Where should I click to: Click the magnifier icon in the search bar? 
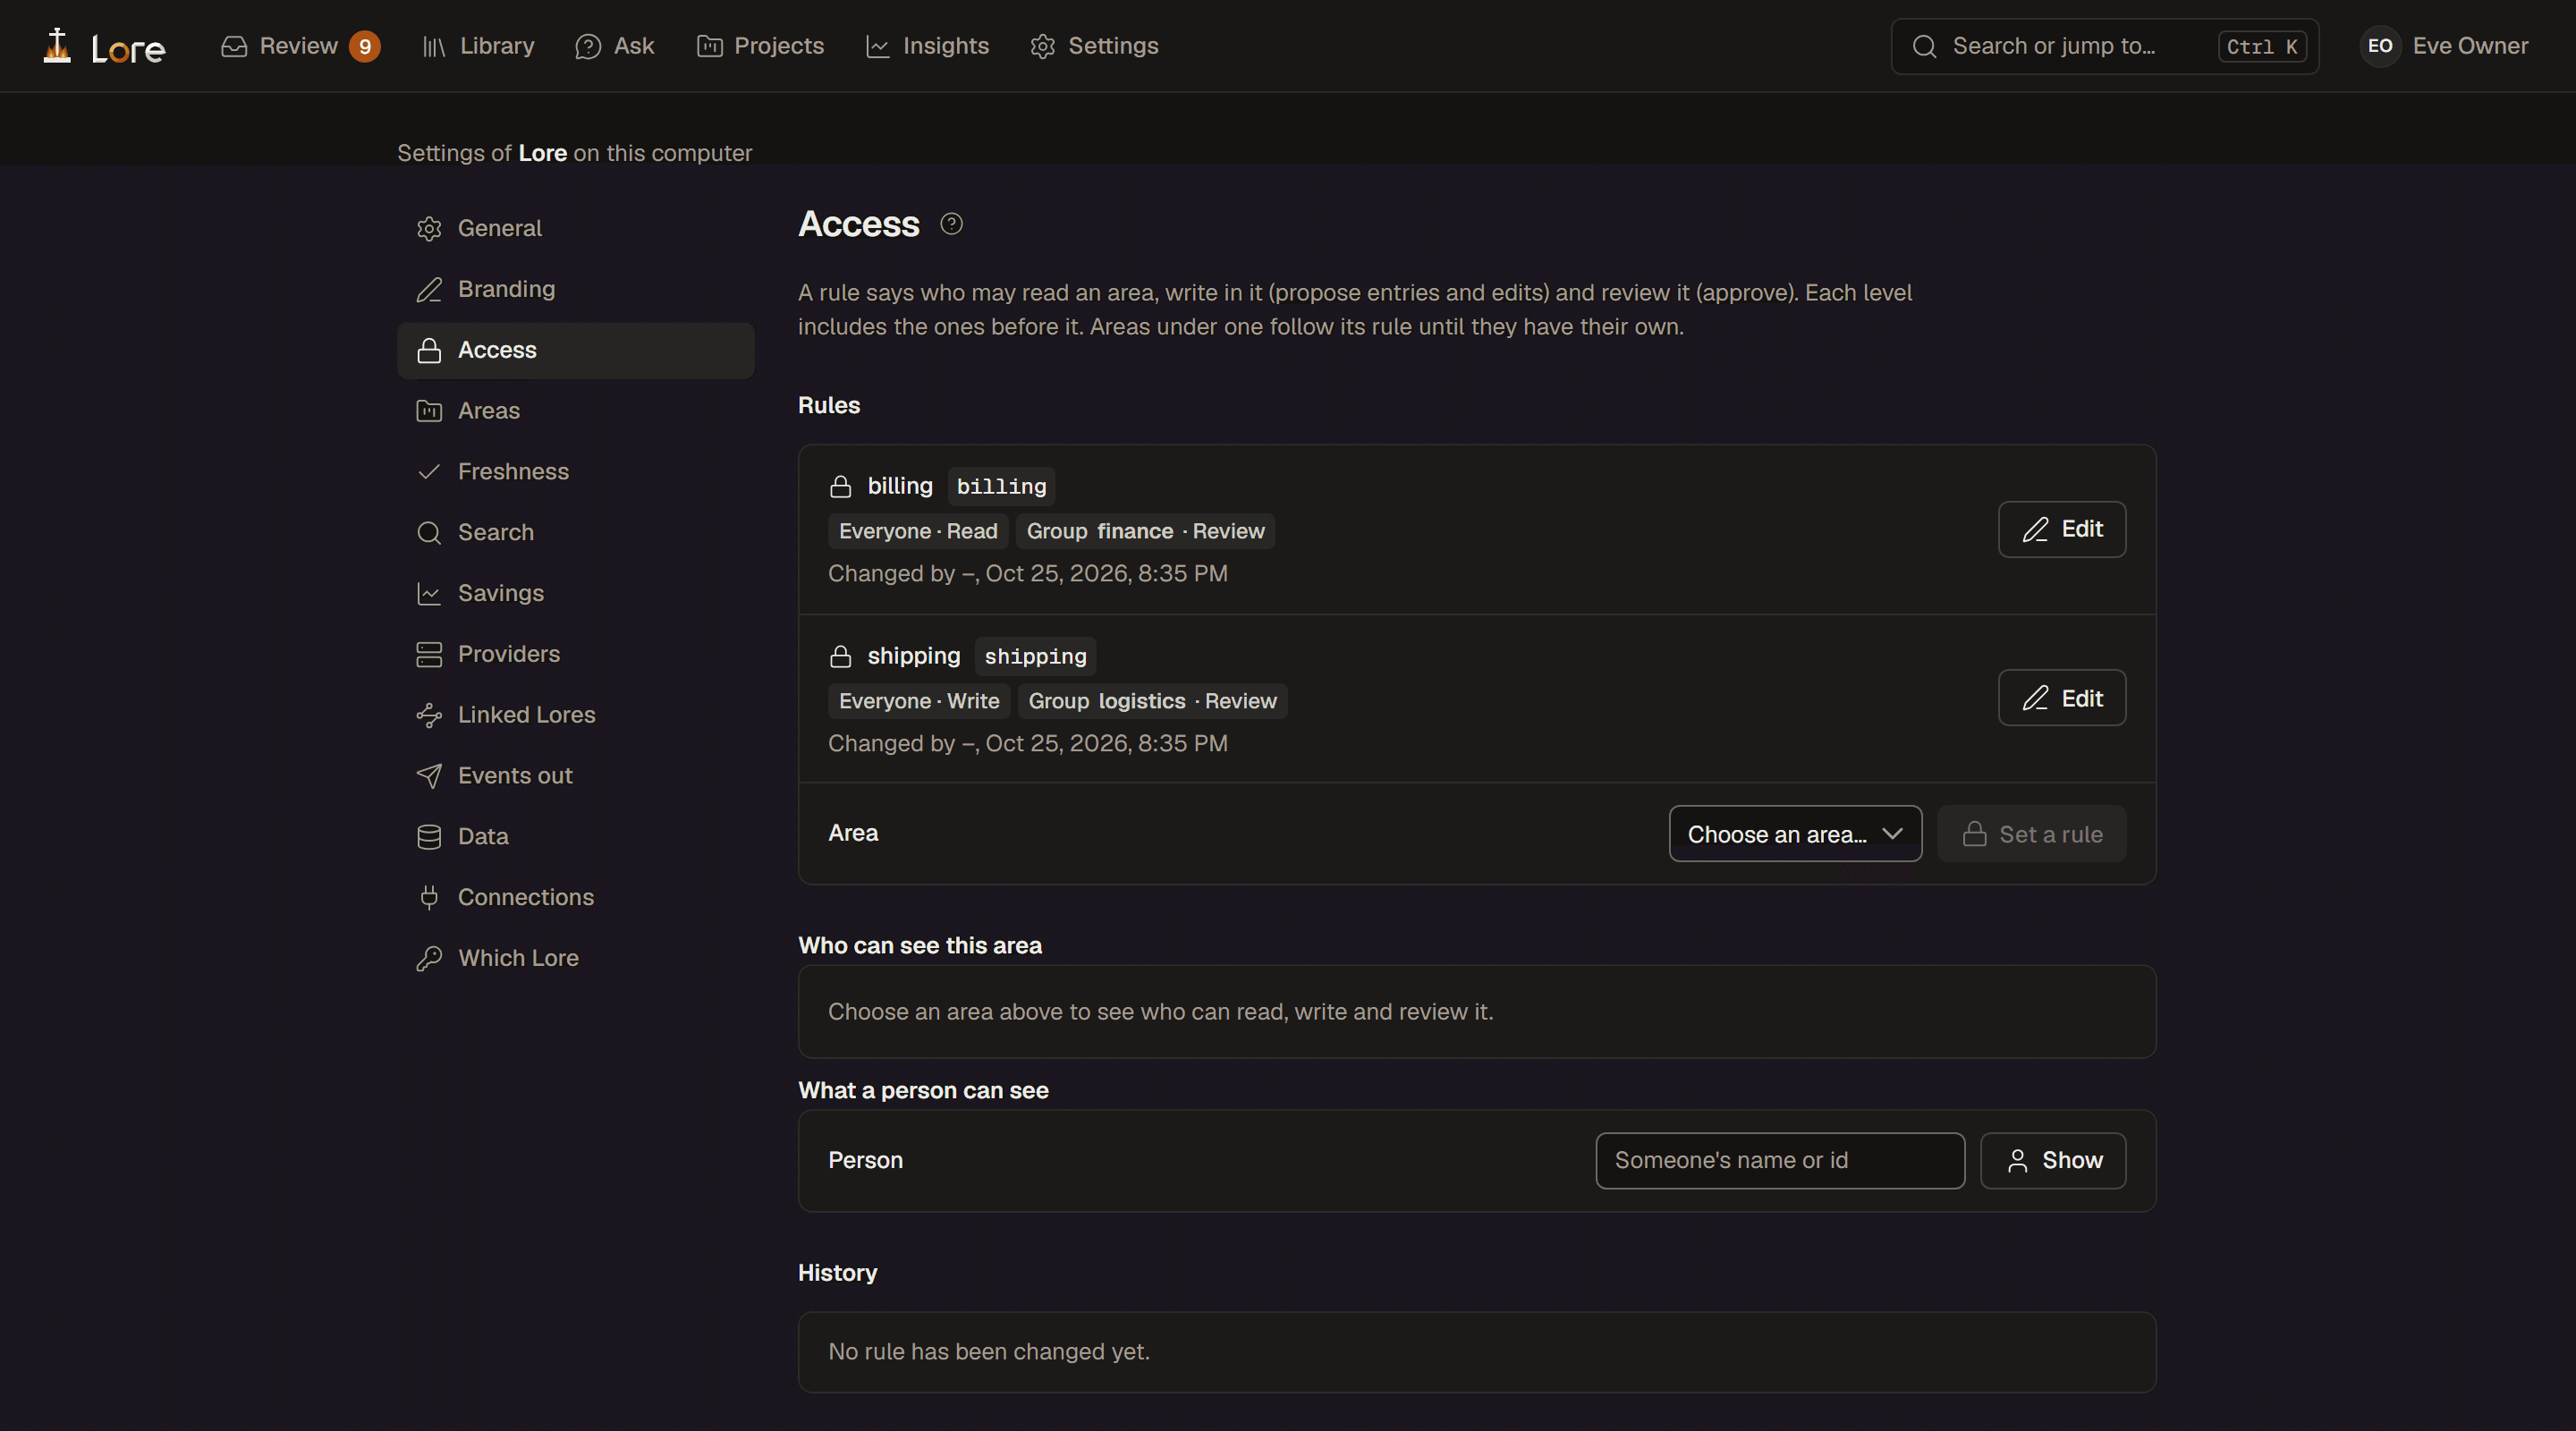pos(1924,46)
